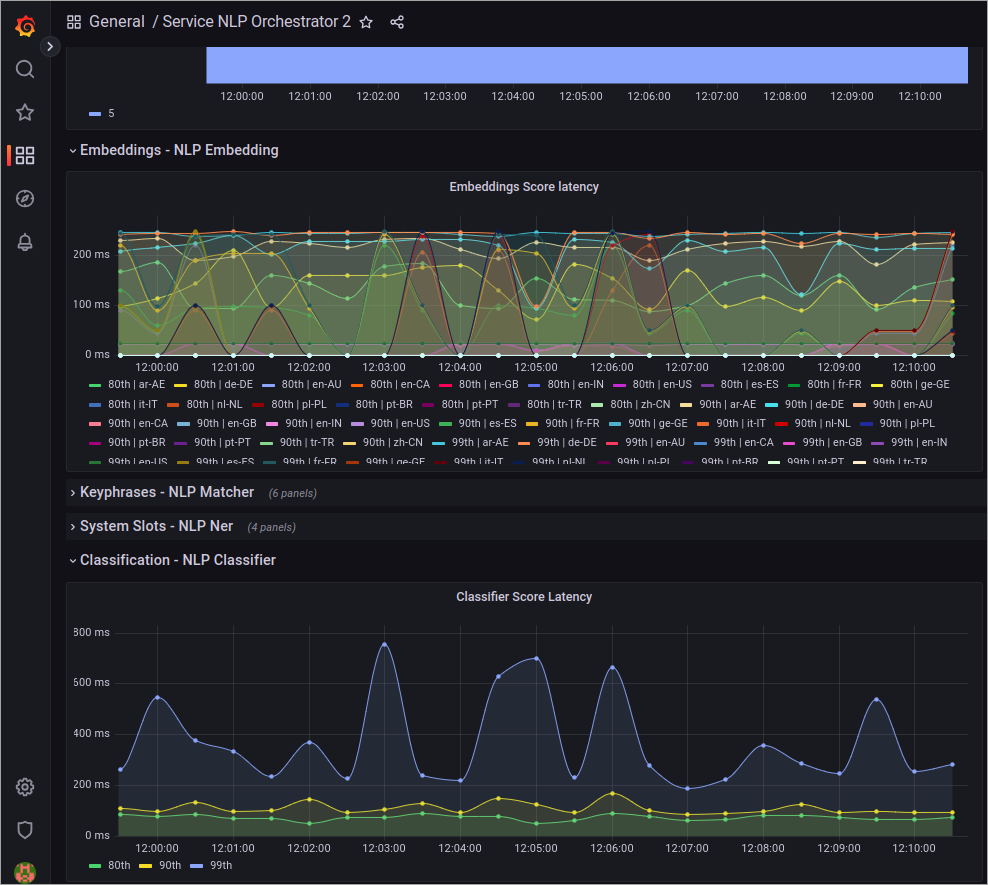
Task: Open the search dashboards icon
Action: pos(25,69)
